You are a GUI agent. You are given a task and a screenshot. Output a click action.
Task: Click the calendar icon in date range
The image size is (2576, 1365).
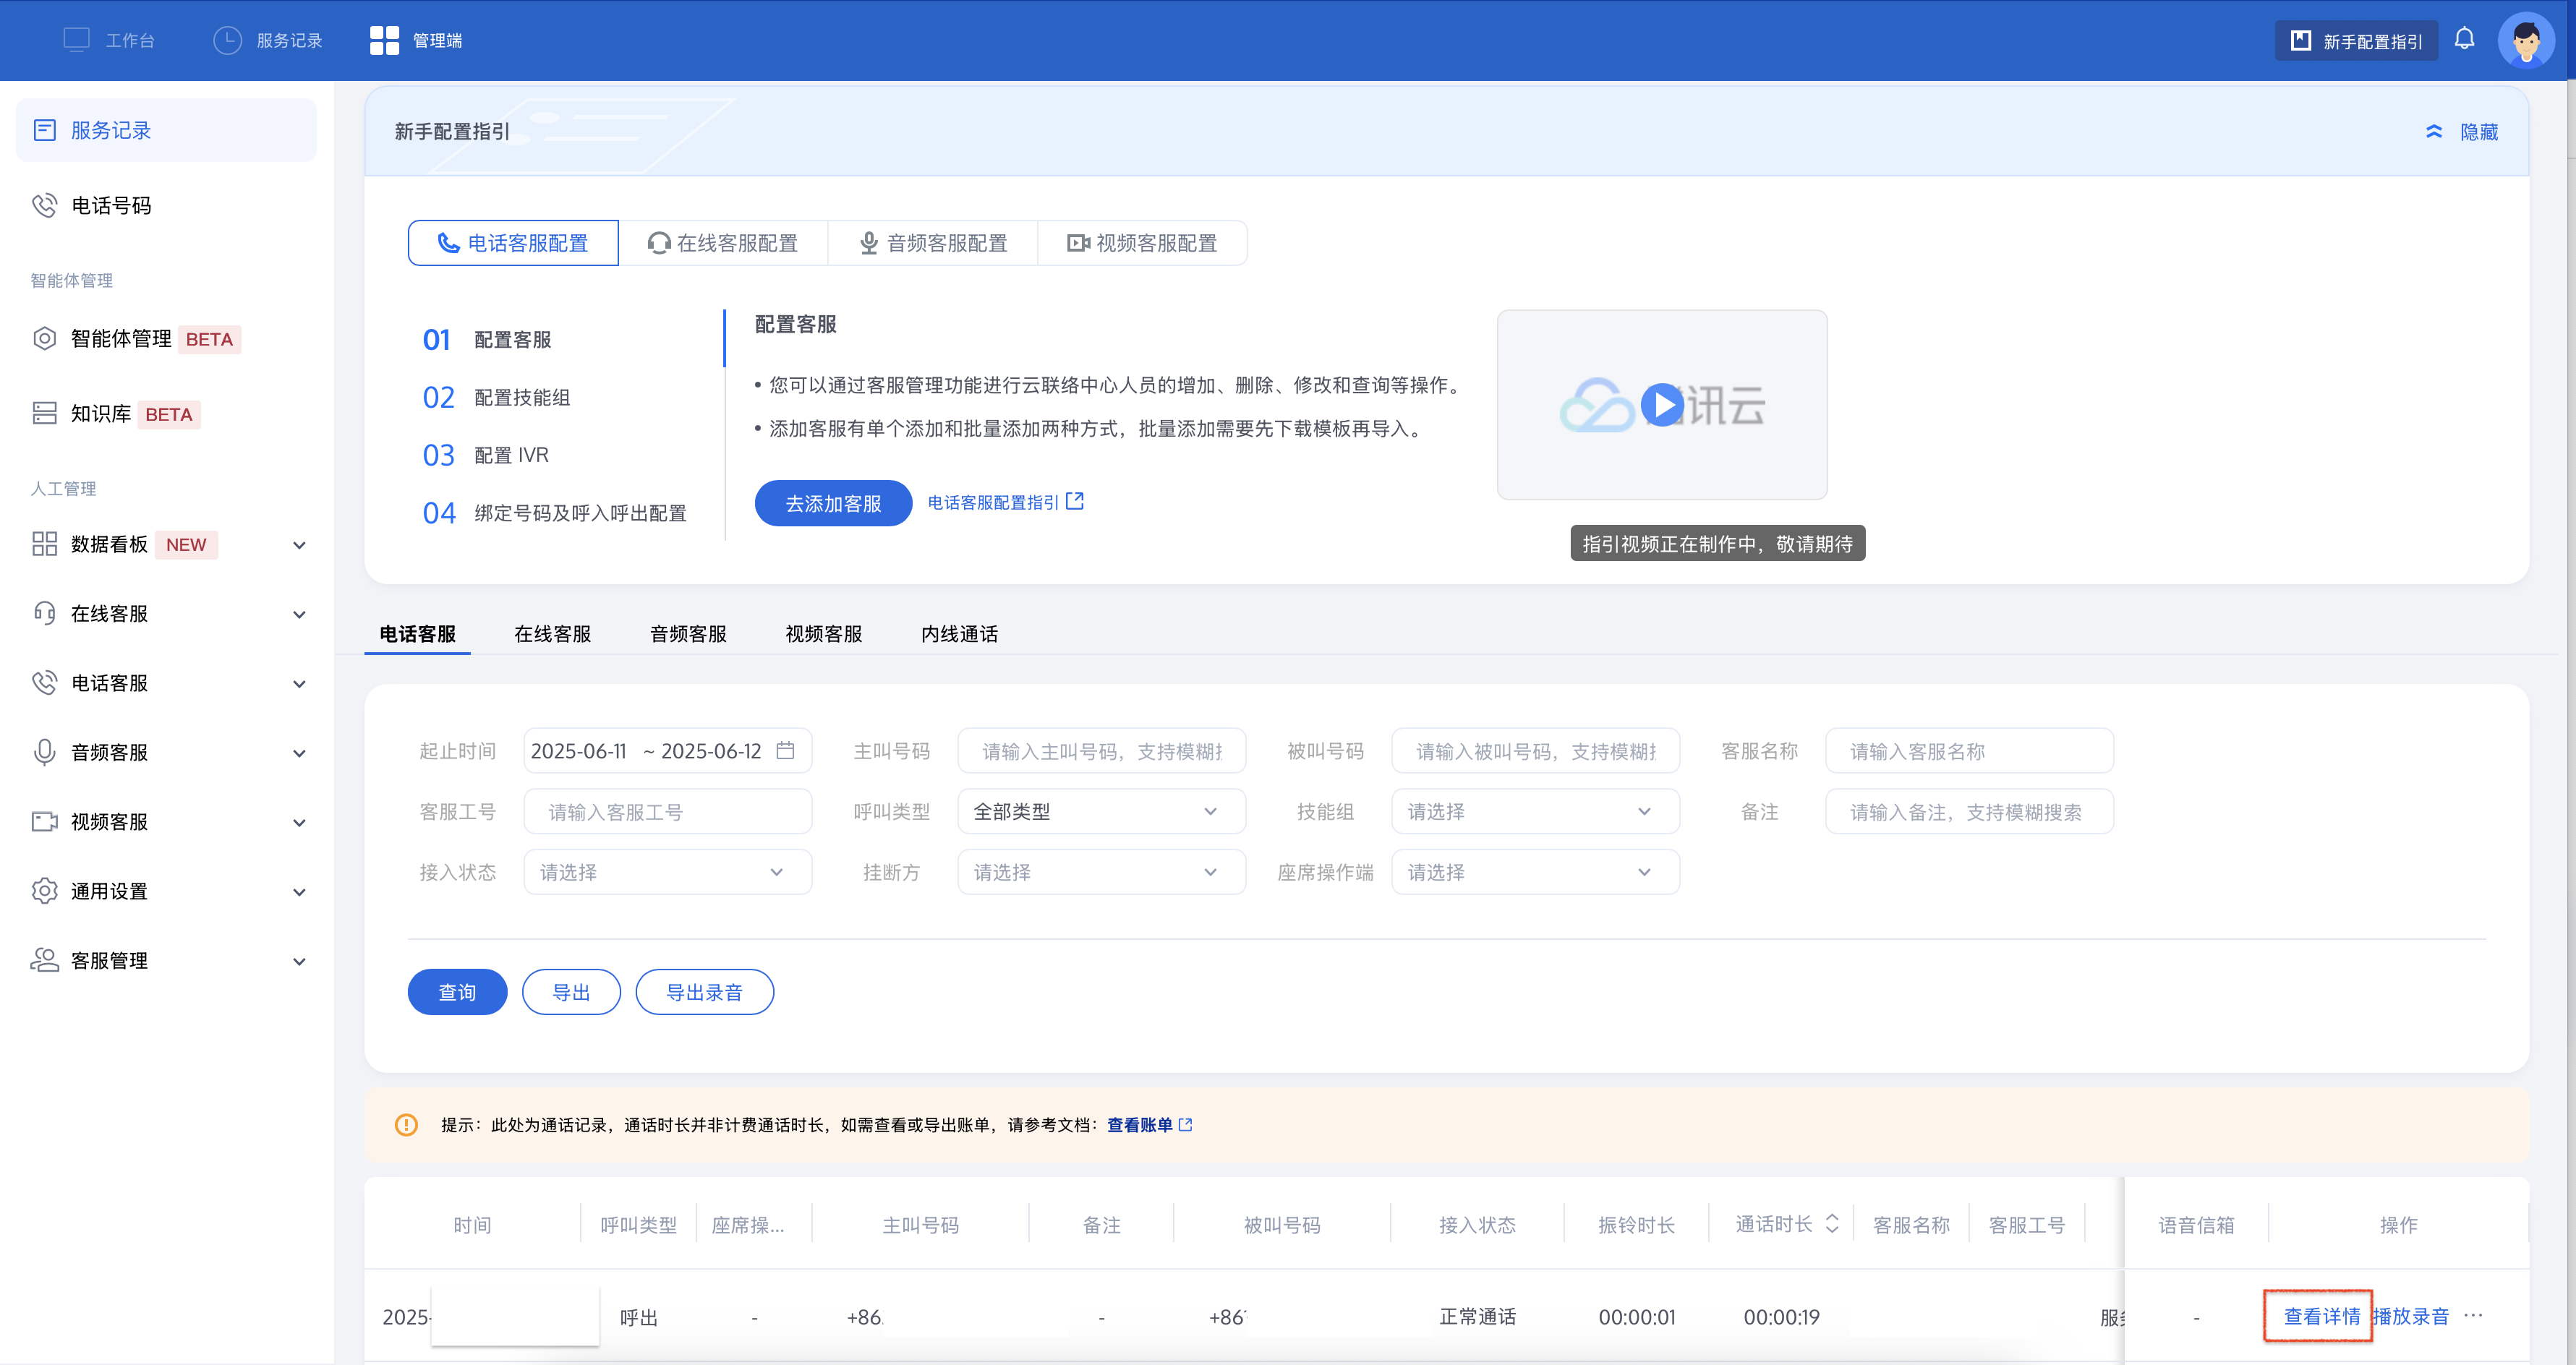[x=786, y=750]
